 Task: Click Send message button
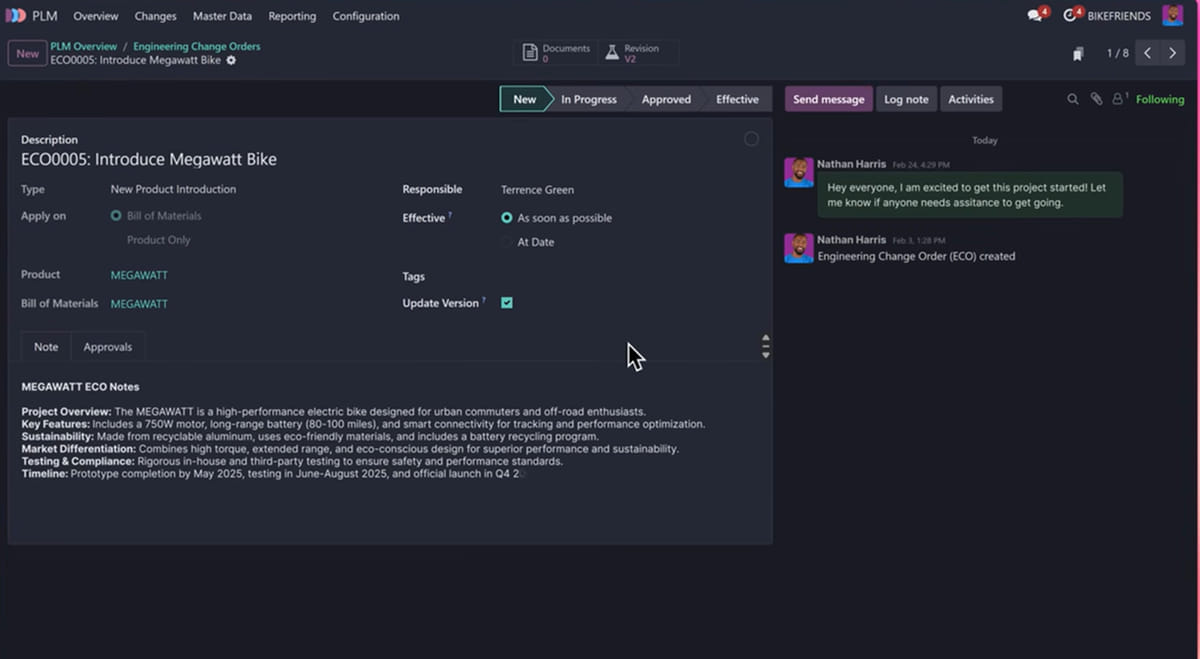[829, 99]
